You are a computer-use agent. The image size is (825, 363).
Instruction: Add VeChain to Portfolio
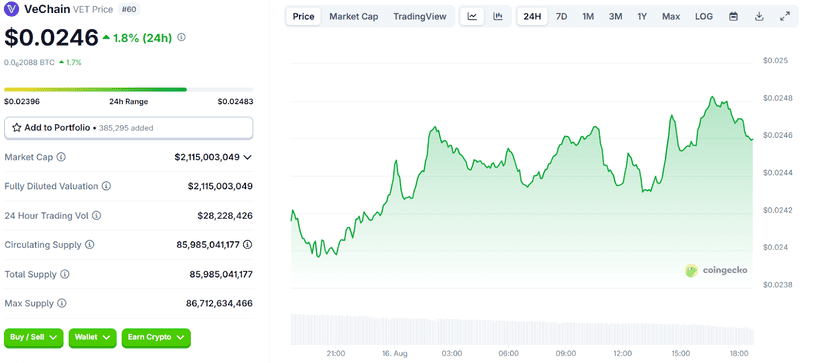pyautogui.click(x=128, y=128)
